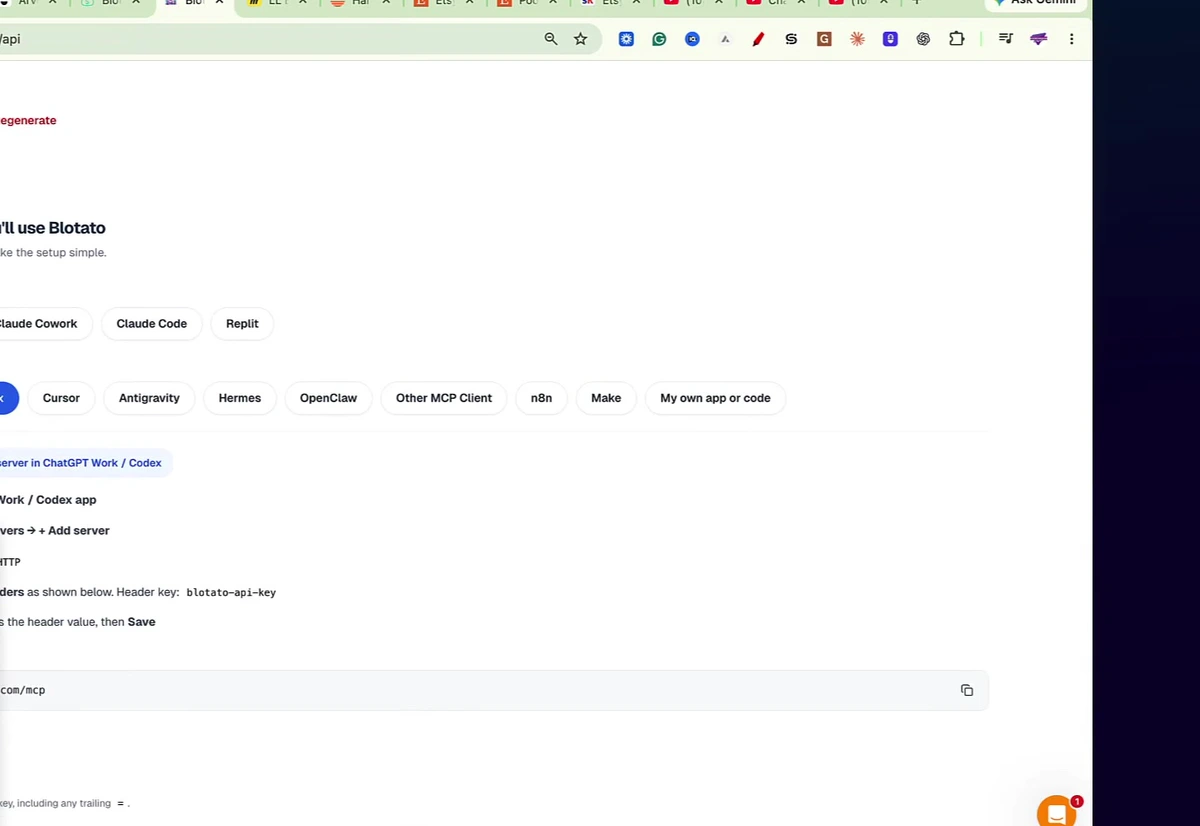Pick the Hermes option
1200x826 pixels.
pyautogui.click(x=240, y=398)
